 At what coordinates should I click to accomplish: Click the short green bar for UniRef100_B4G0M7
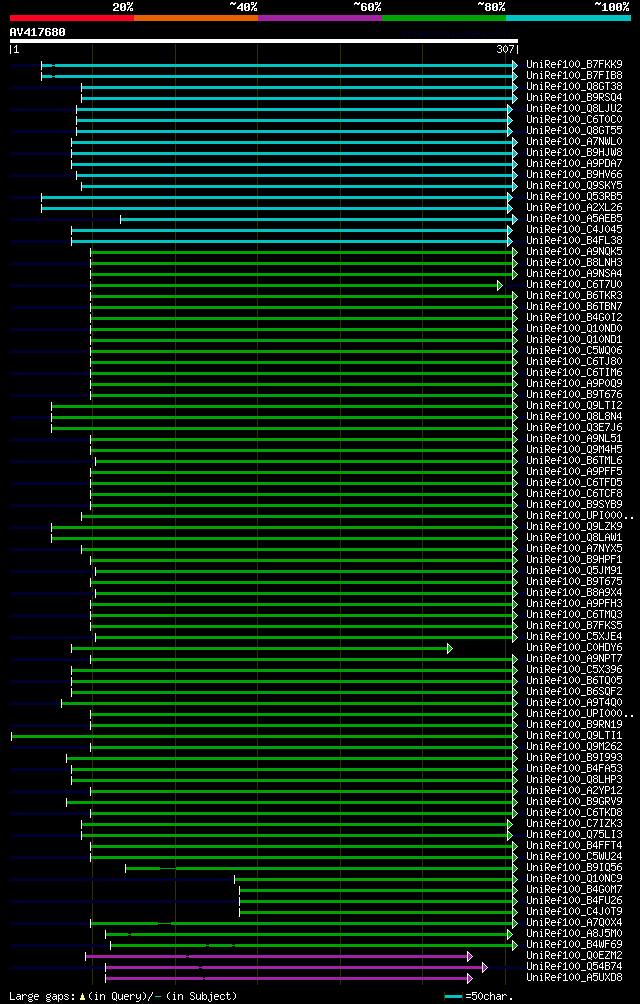coord(376,890)
